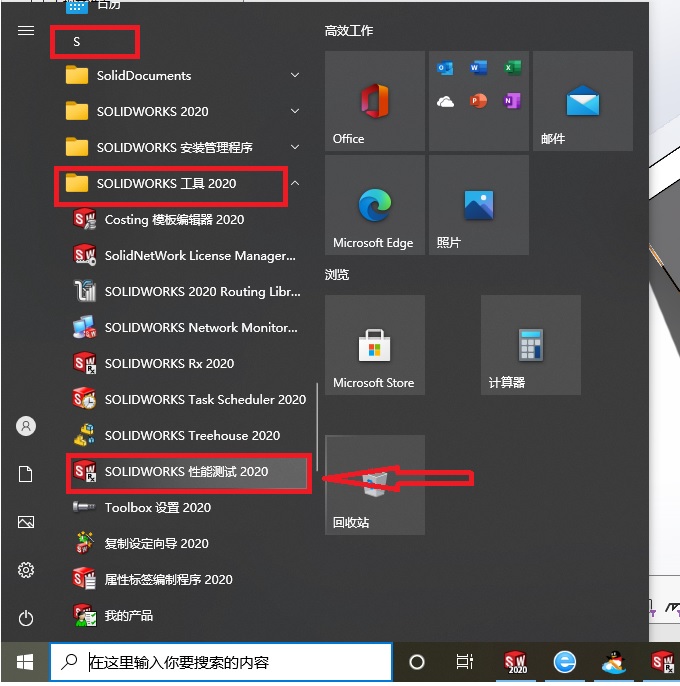Open Task View on taskbar
Screen dimensions: 680x686
[x=465, y=662]
